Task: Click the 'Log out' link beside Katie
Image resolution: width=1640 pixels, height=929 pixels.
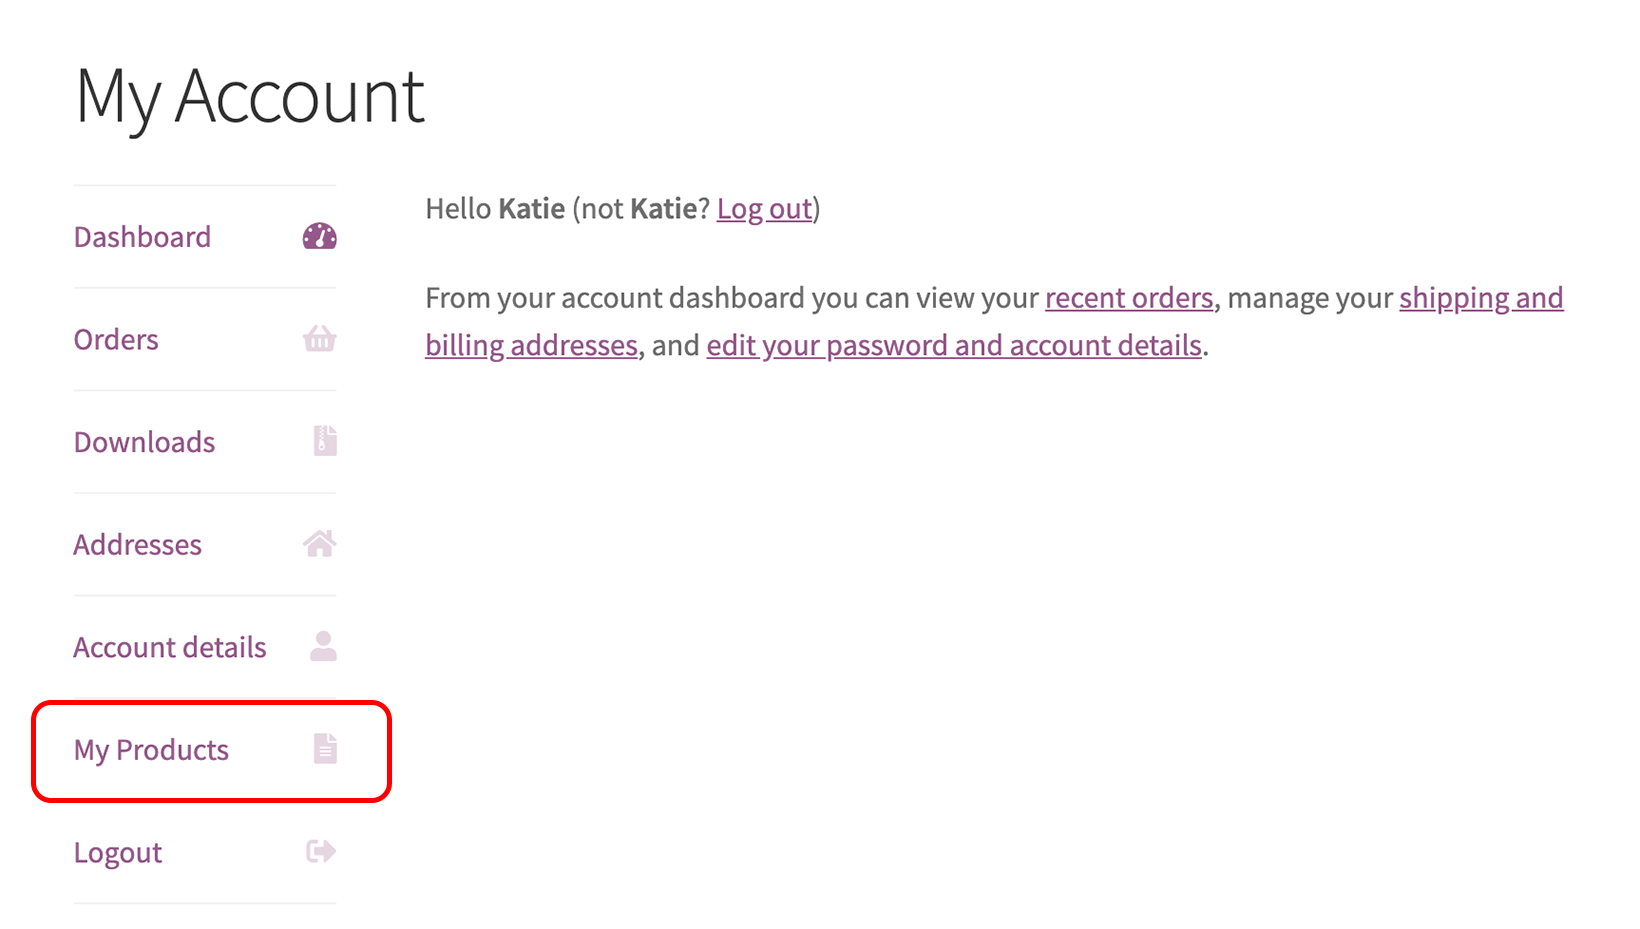Action: point(764,209)
